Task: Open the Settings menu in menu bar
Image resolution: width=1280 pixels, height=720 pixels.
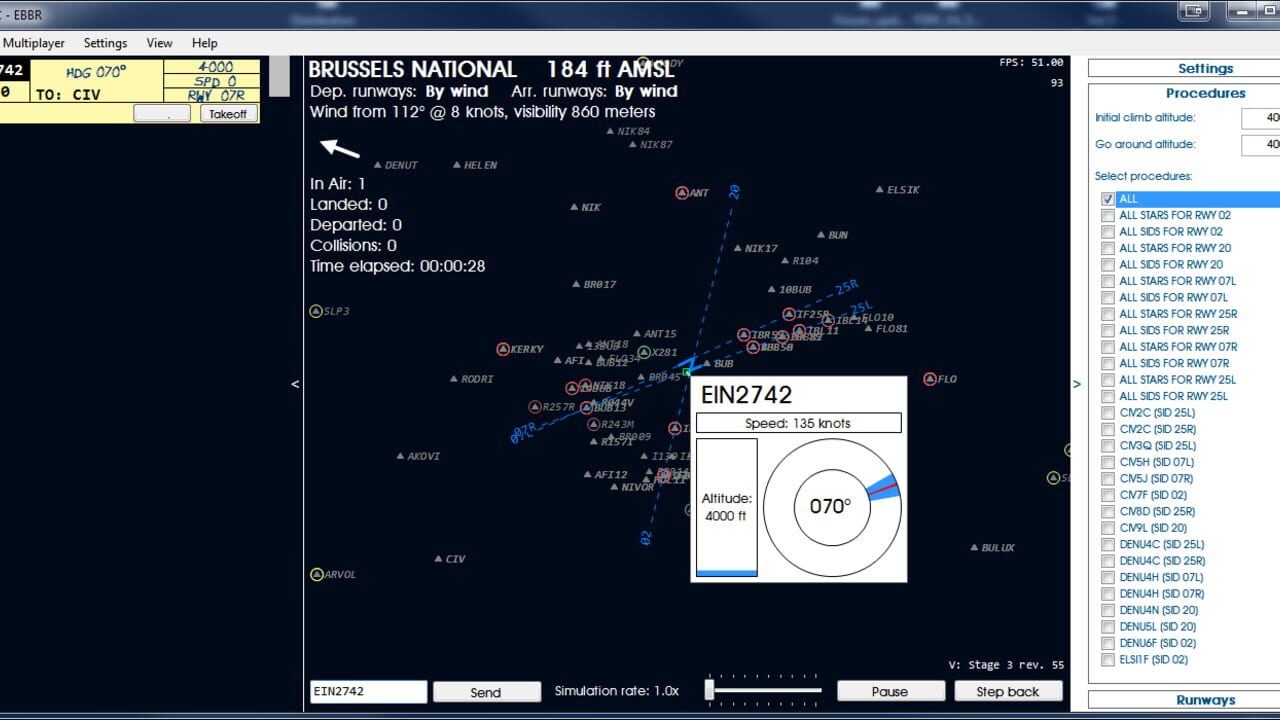Action: (105, 43)
